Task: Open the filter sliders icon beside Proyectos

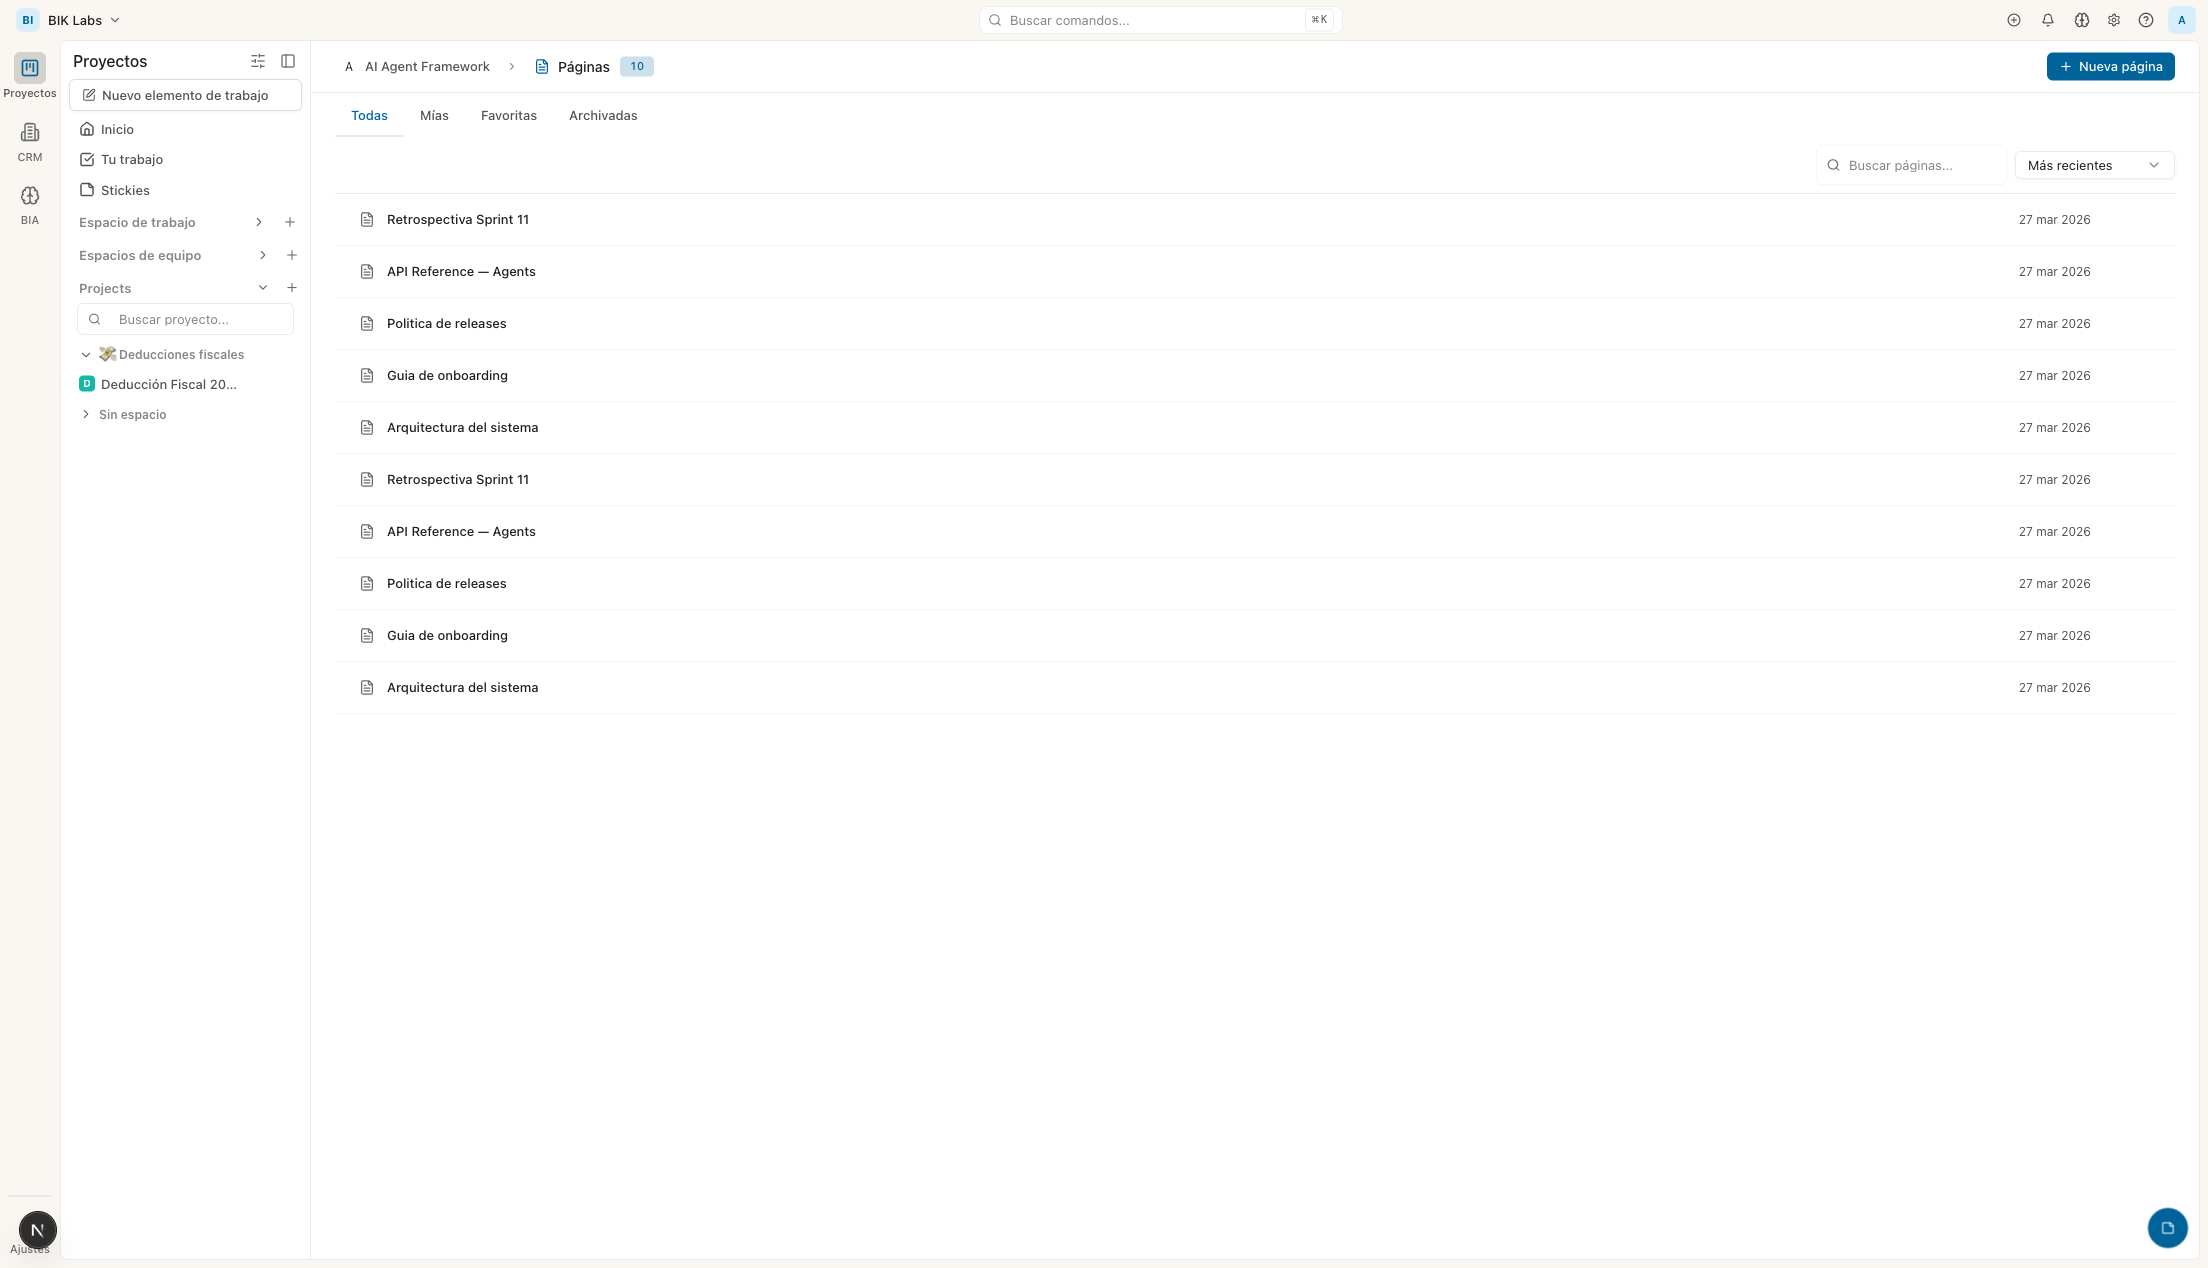Action: 258,61
